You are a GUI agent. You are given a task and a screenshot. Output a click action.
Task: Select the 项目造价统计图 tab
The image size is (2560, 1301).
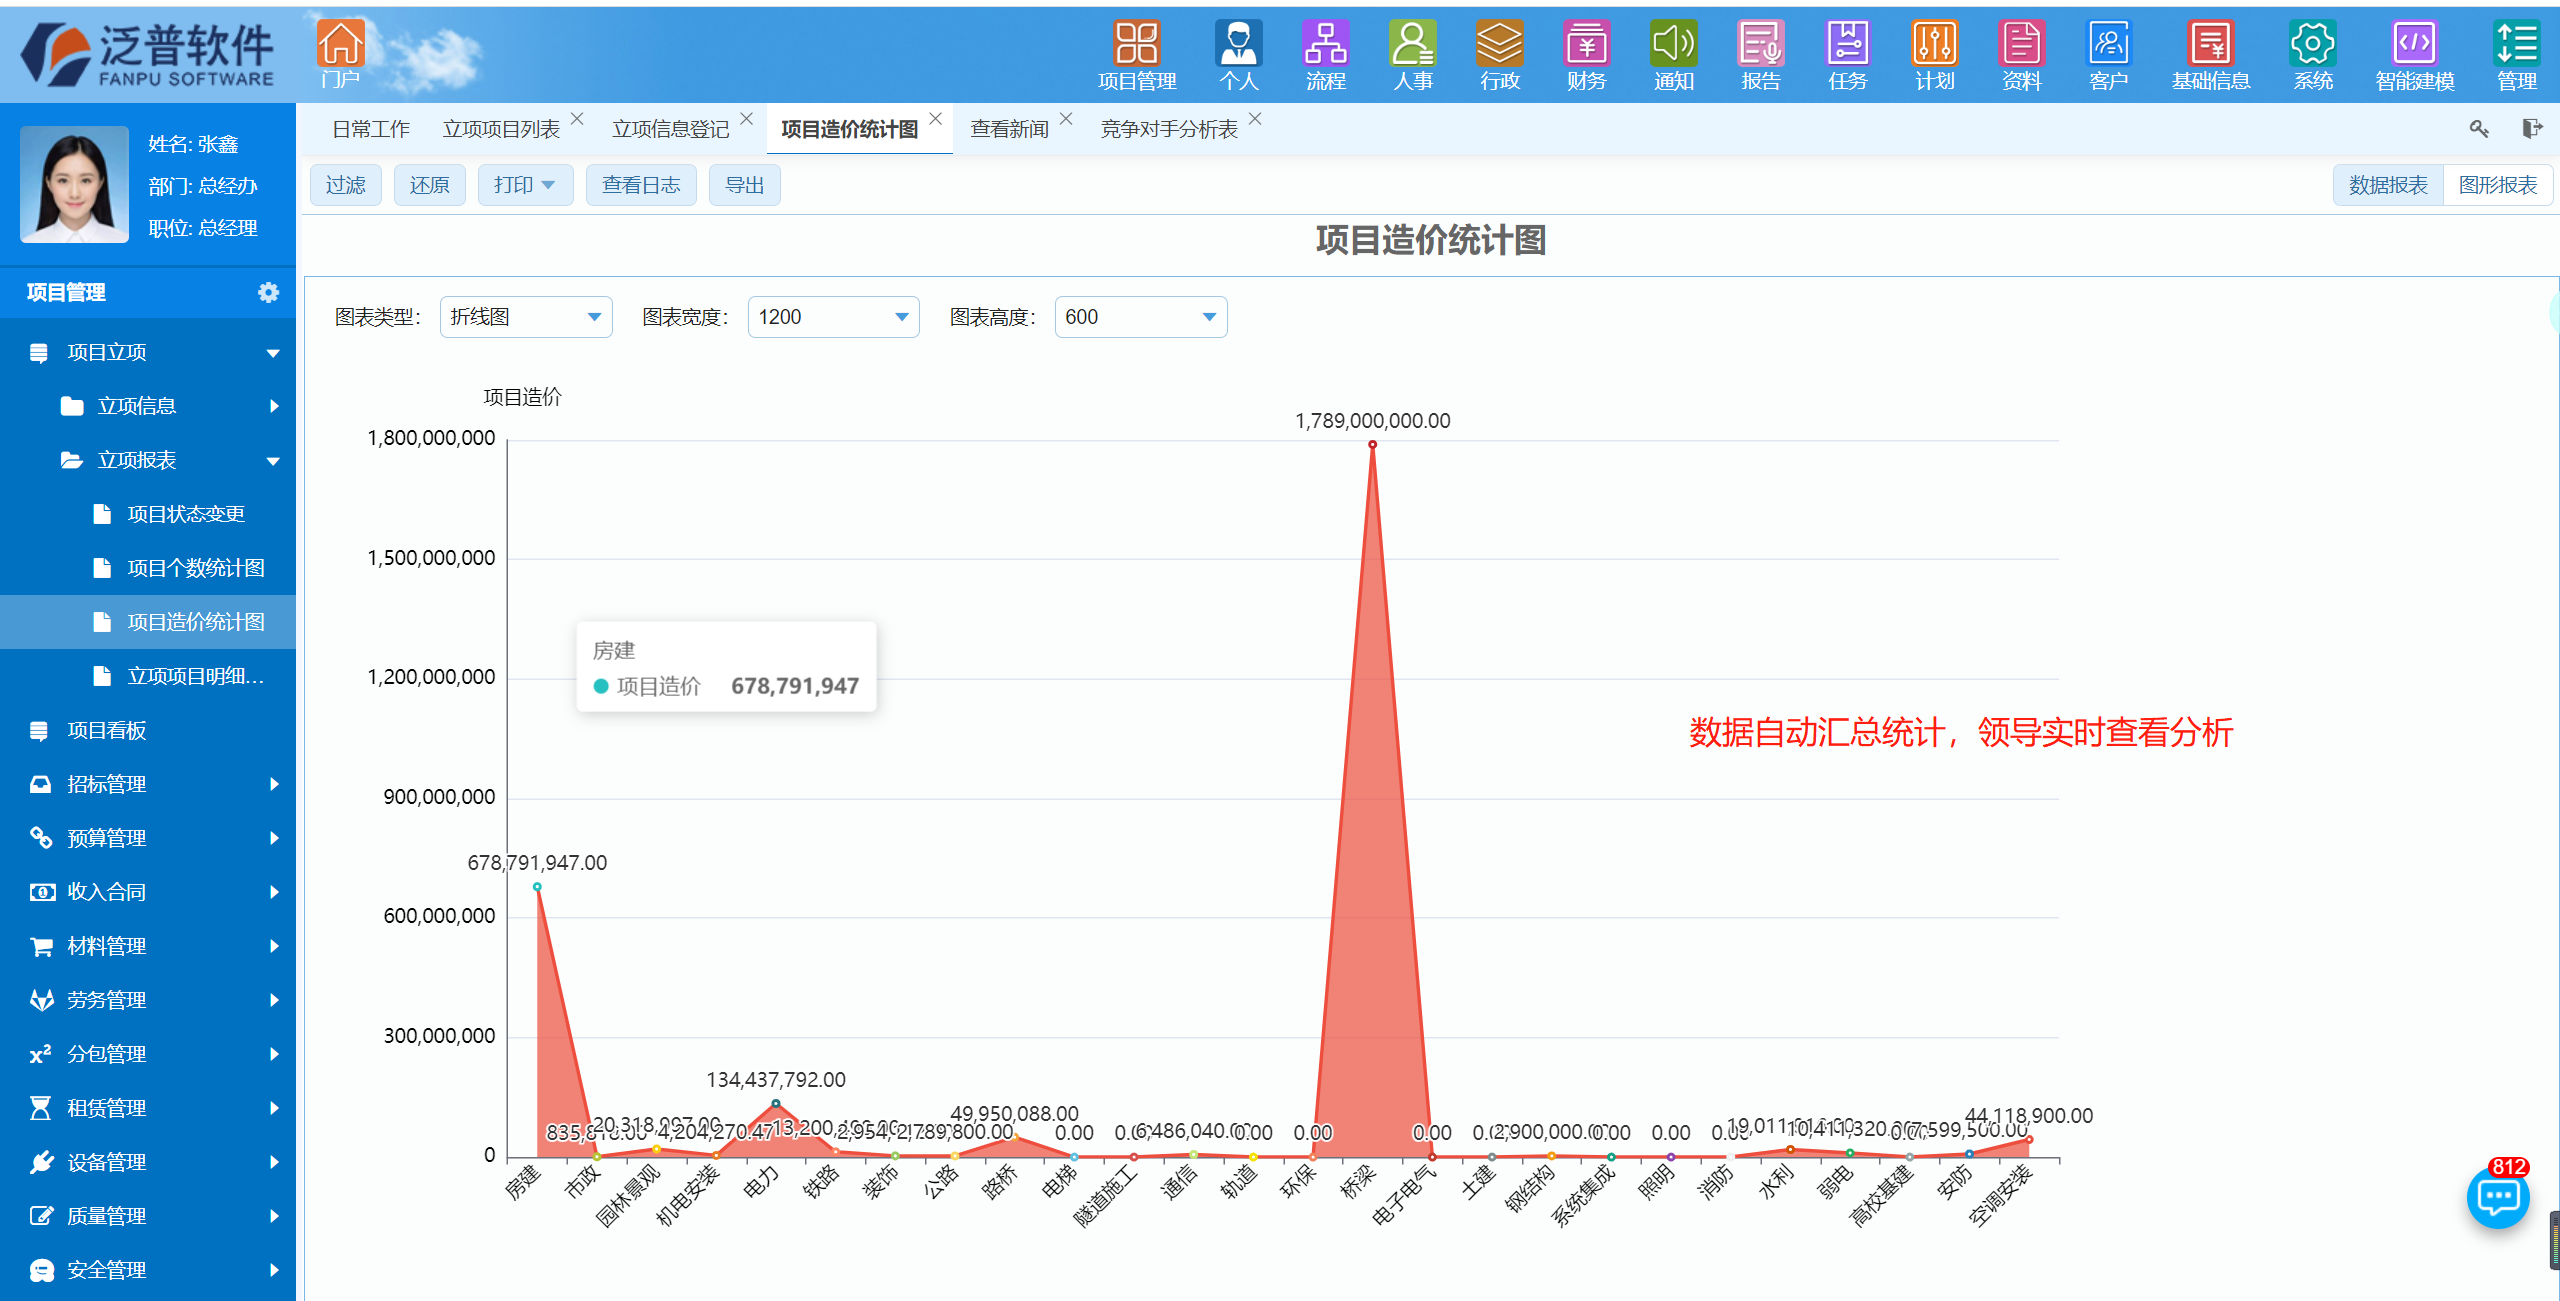tap(849, 129)
